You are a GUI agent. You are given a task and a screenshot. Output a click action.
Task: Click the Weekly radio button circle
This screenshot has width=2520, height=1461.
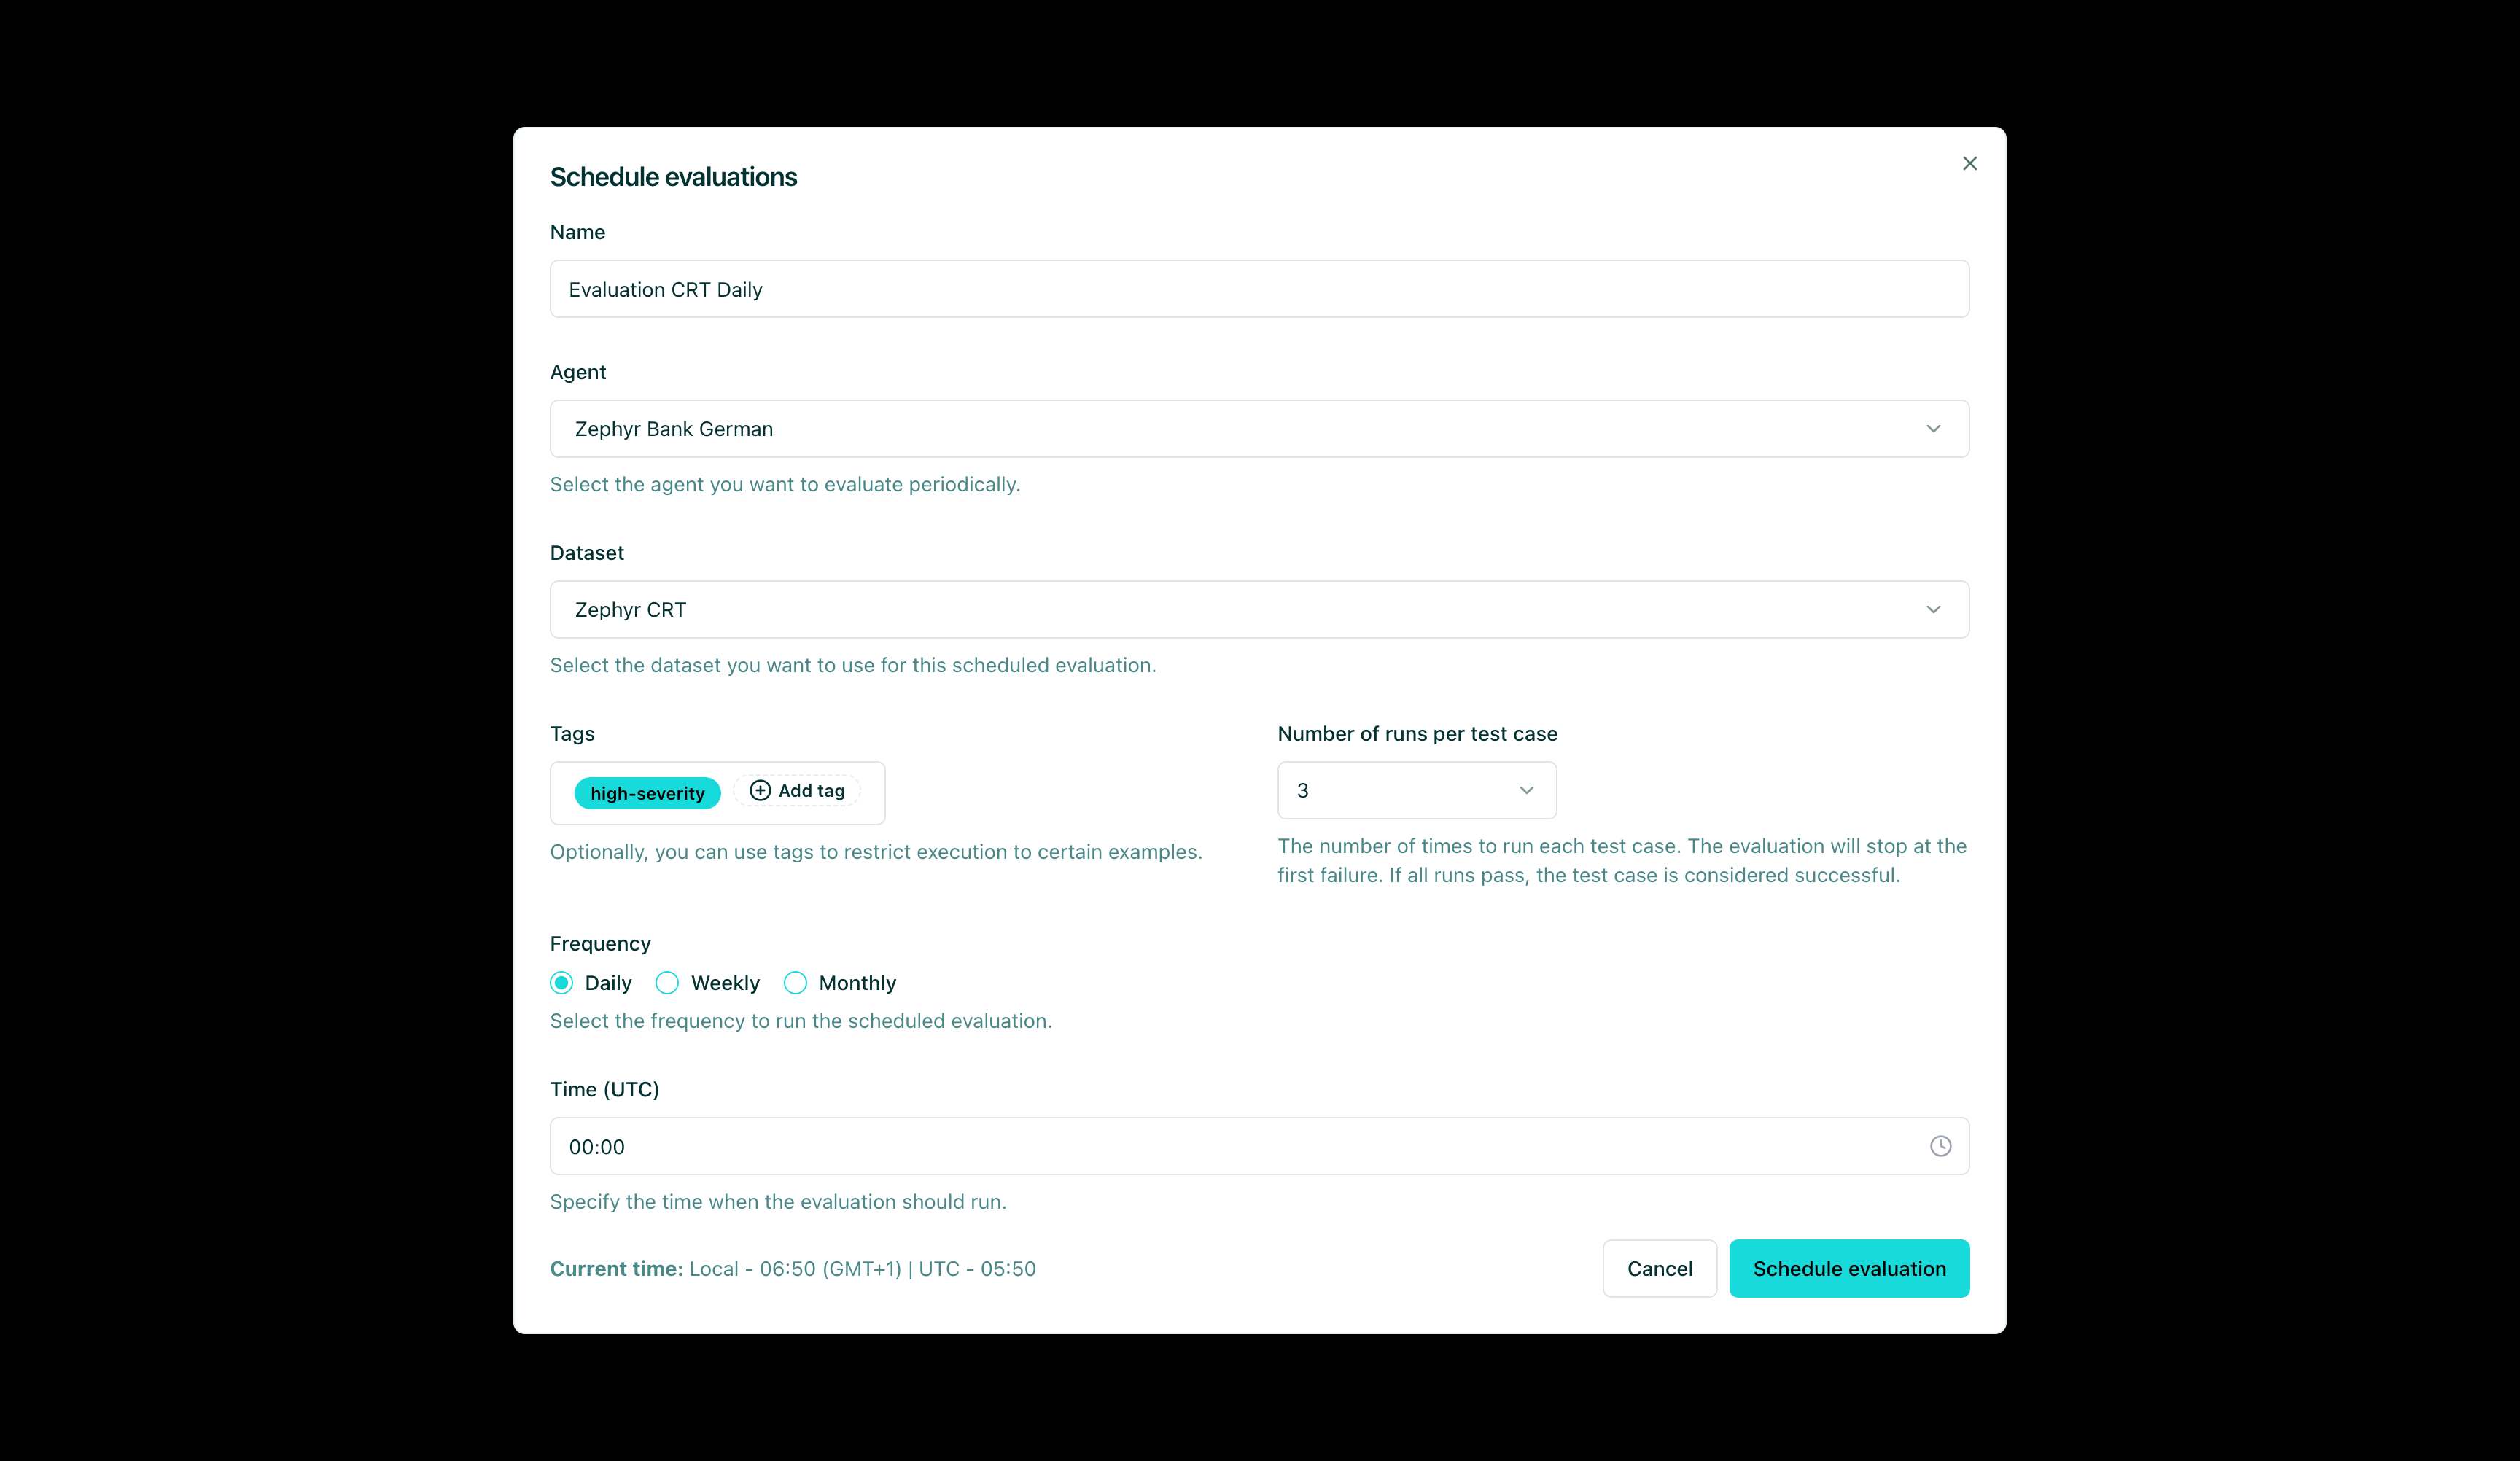(667, 983)
